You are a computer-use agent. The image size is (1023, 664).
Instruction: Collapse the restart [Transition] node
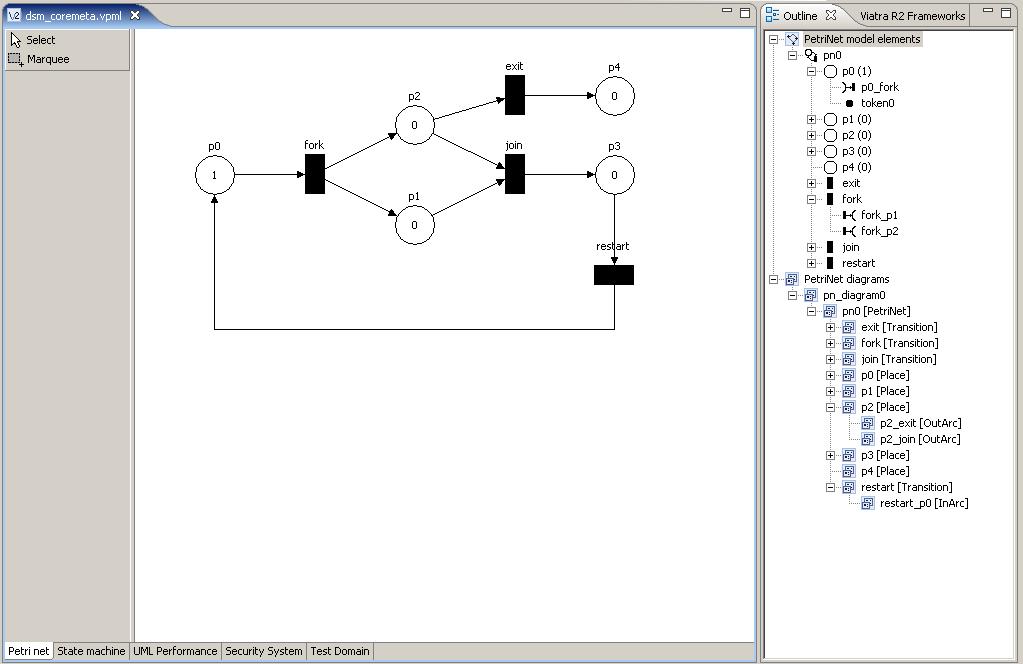(830, 487)
